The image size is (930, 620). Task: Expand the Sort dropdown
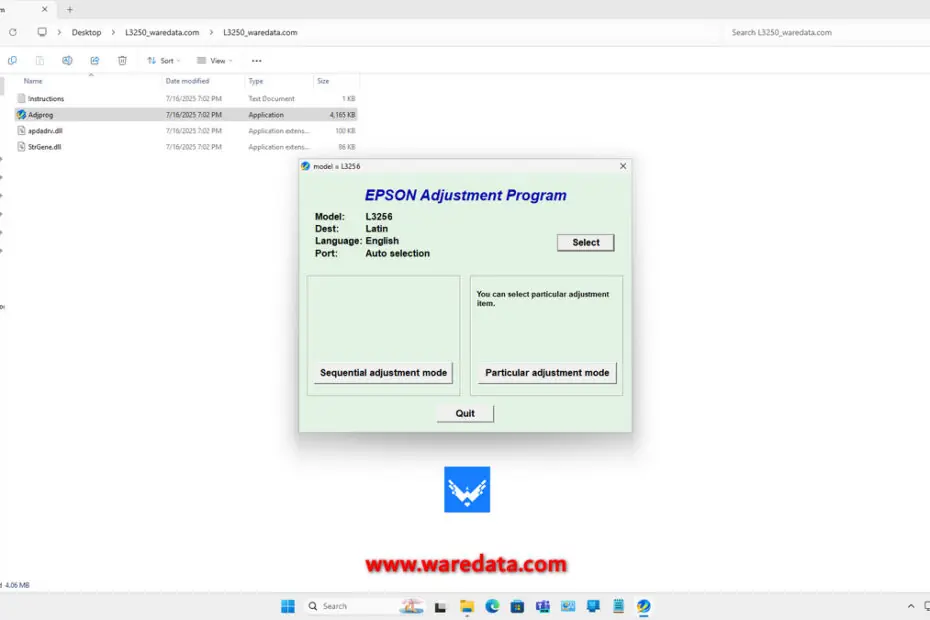164,61
